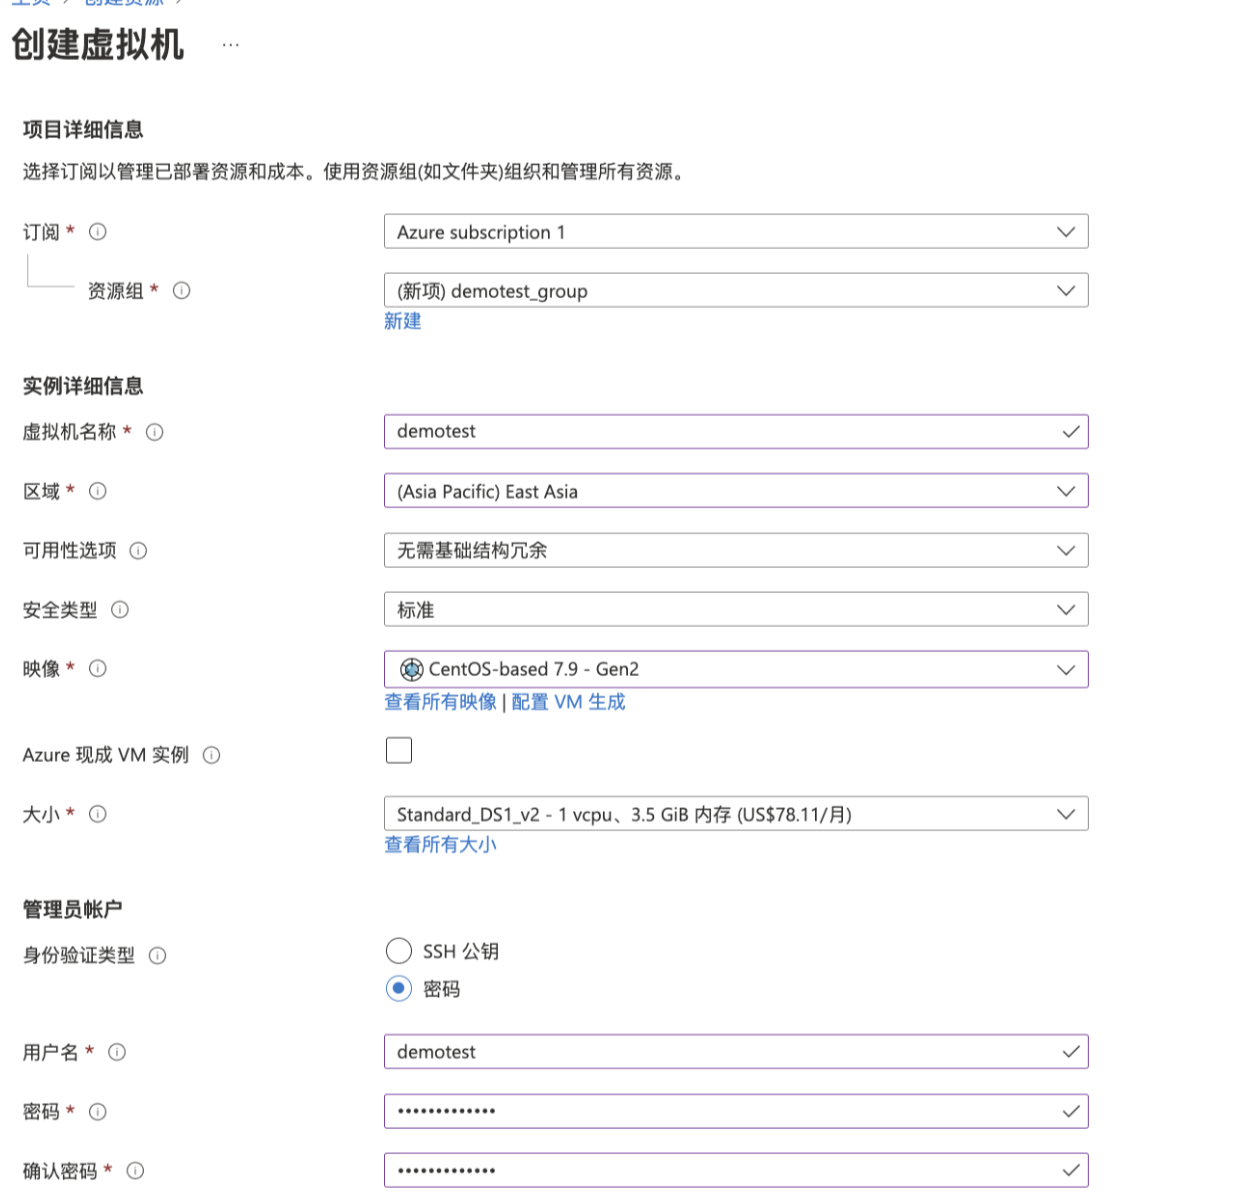This screenshot has height=1200, width=1256.
Task: Click the 配置 VM 生成 link
Action: (568, 702)
